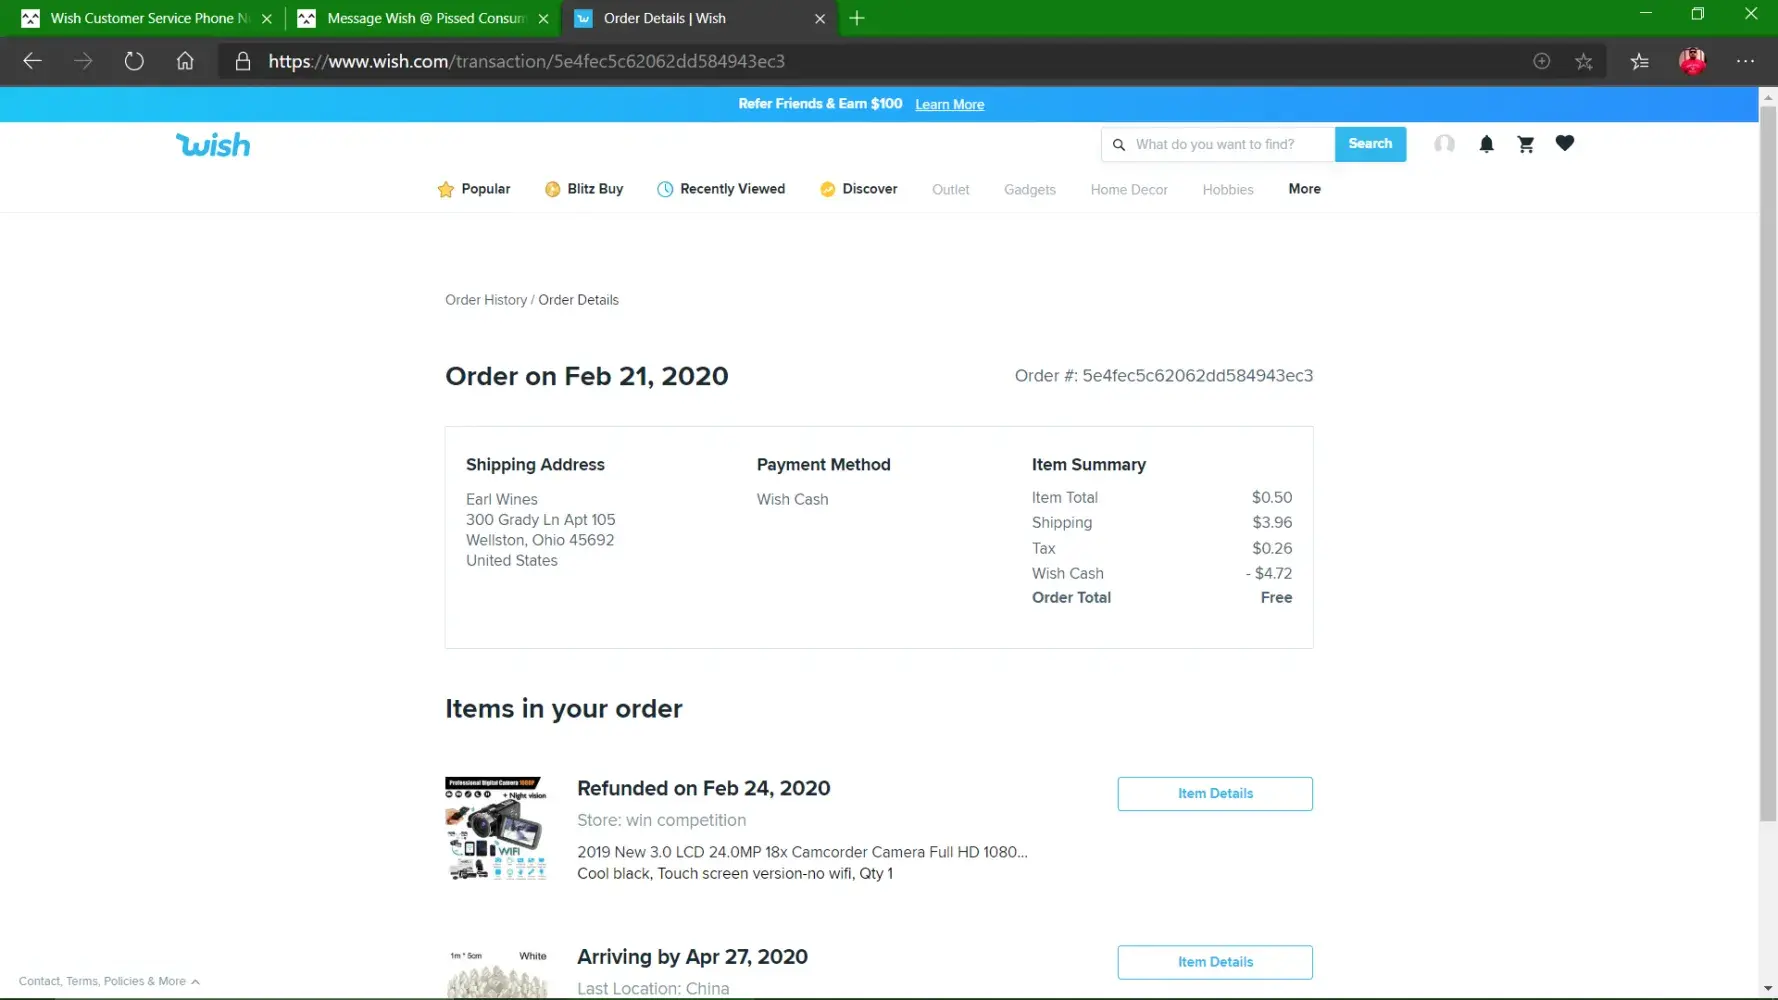This screenshot has width=1778, height=1000.
Task: Go back to Order History breadcrumb
Action: 485,300
